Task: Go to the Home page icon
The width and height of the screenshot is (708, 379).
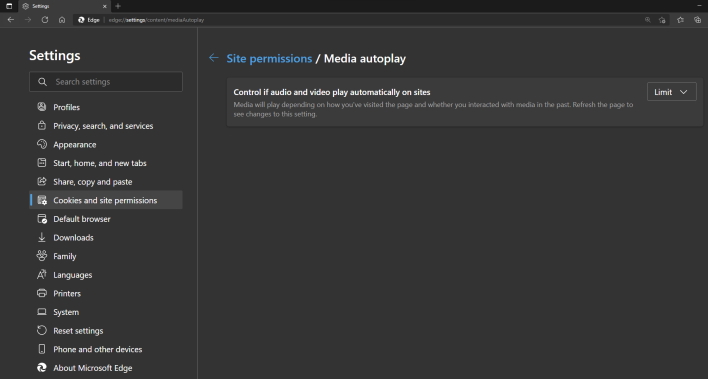Action: coord(62,20)
